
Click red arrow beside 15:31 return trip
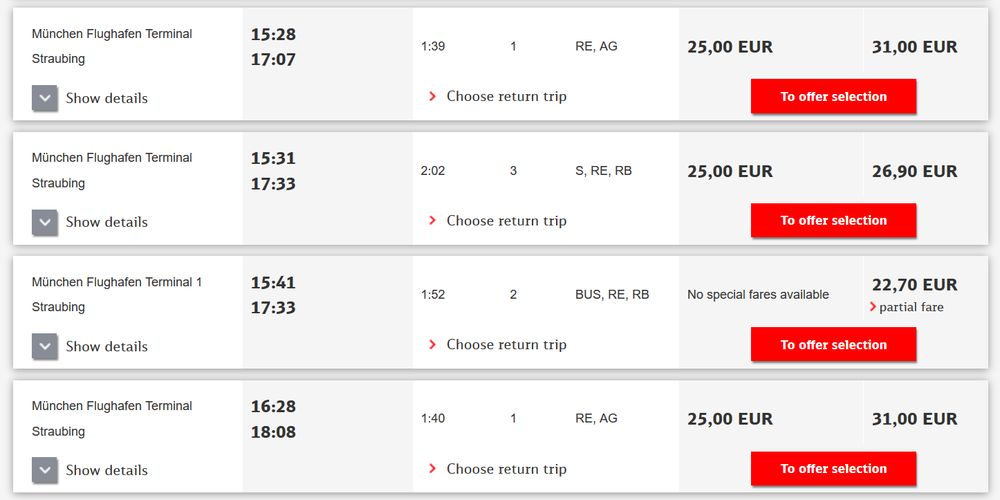click(x=432, y=221)
